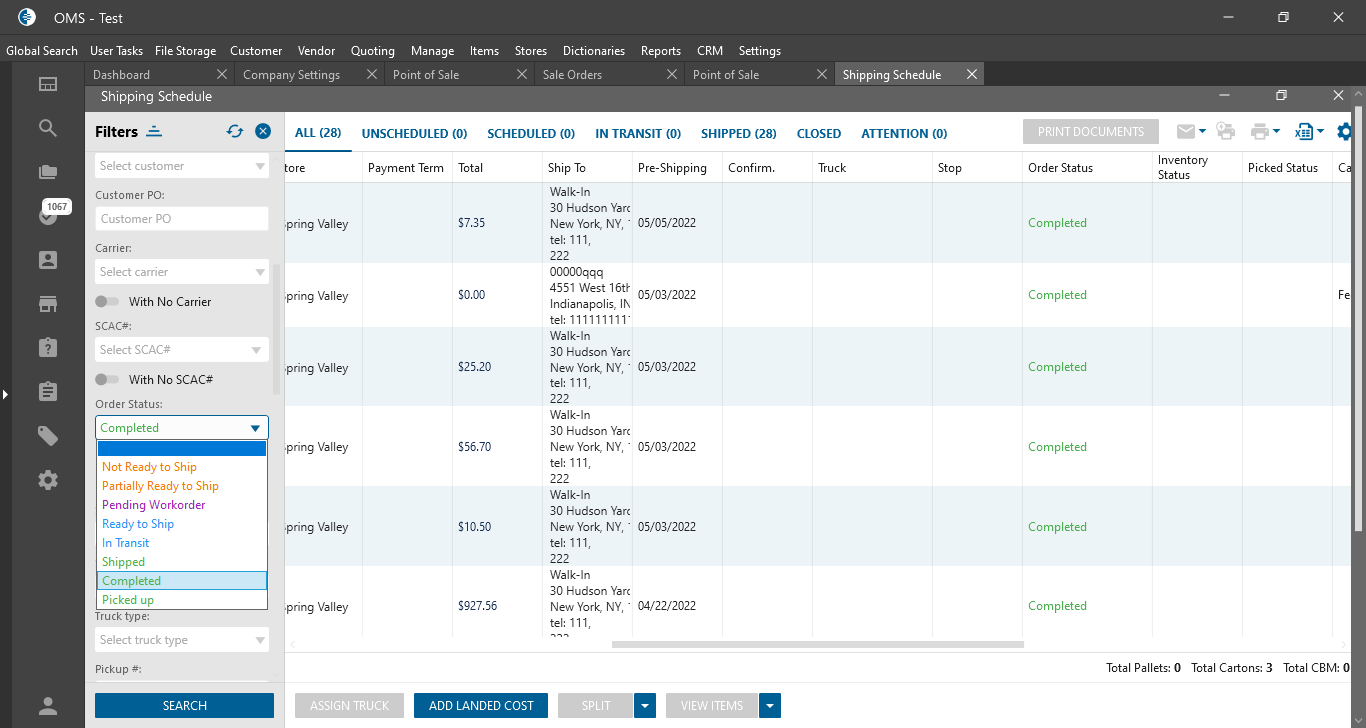This screenshot has height=728, width=1366.
Task: Open the storefront icon in the sidebar
Action: pyautogui.click(x=48, y=304)
